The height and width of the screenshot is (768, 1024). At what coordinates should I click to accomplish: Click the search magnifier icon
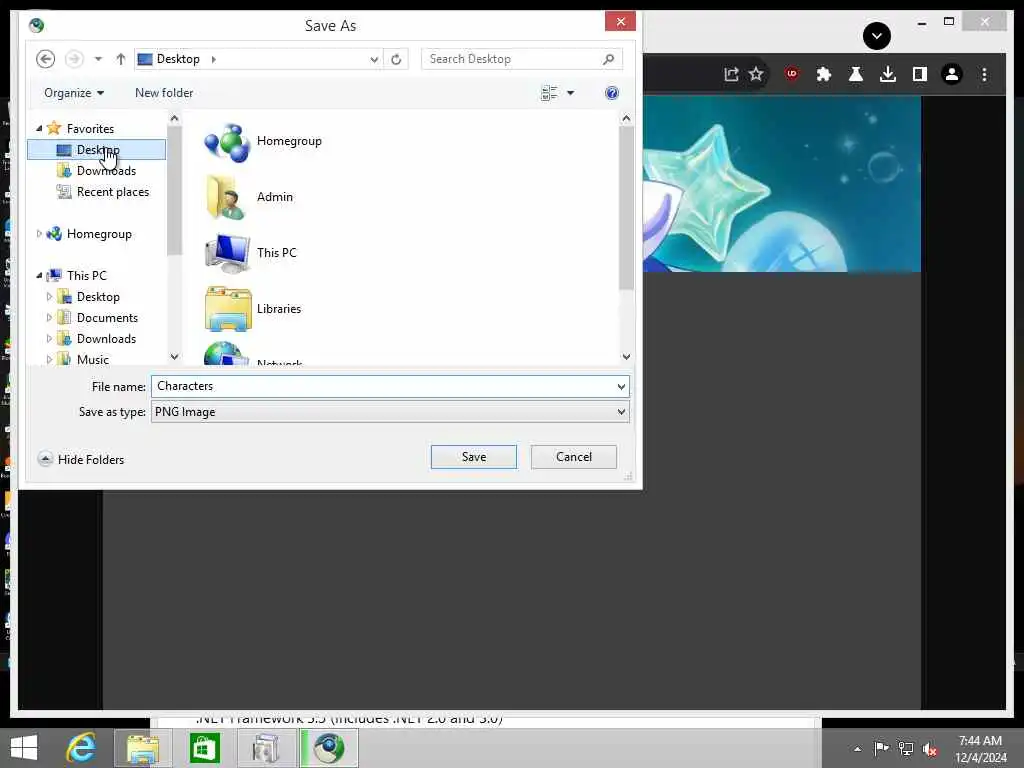[x=608, y=59]
